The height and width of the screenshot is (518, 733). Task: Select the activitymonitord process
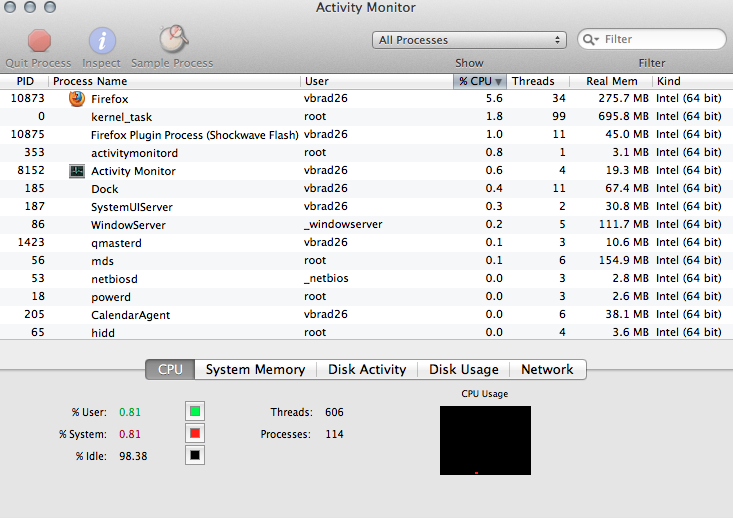(366, 152)
